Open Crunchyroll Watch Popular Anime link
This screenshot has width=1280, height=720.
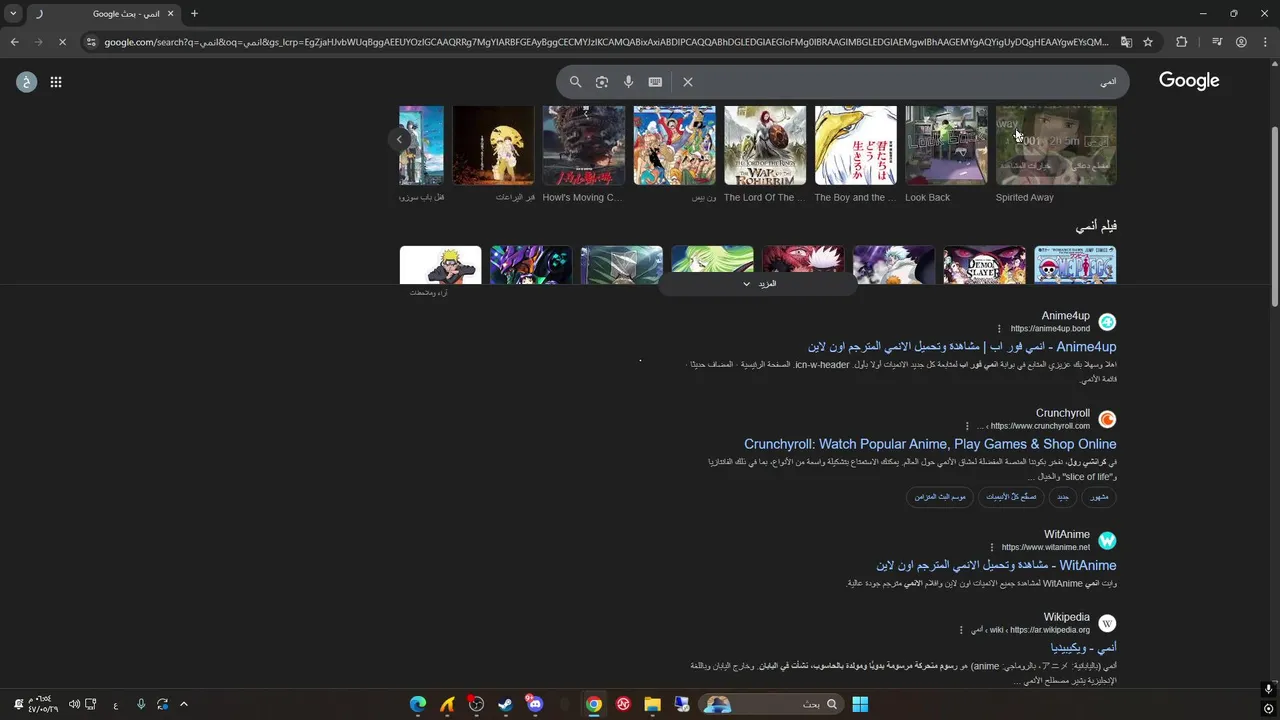(x=930, y=444)
